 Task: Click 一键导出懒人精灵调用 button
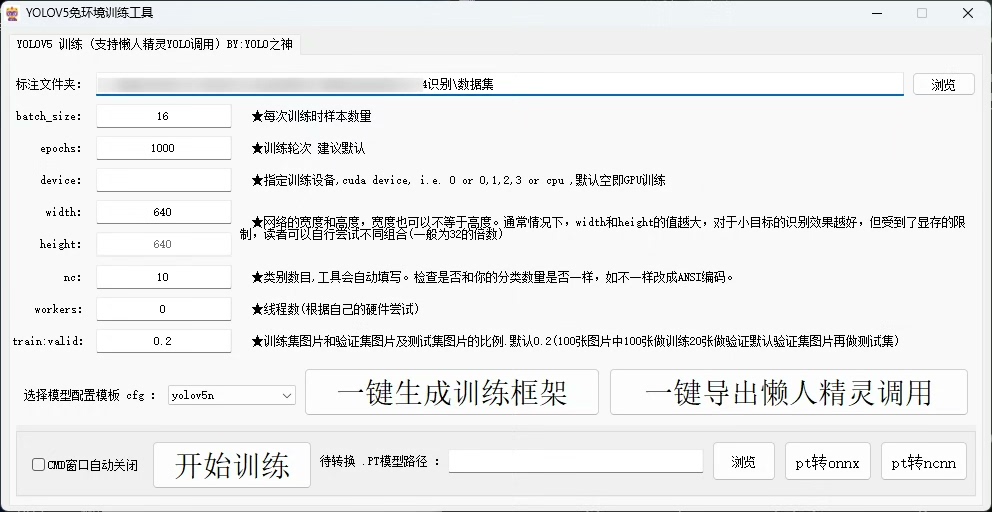click(789, 392)
